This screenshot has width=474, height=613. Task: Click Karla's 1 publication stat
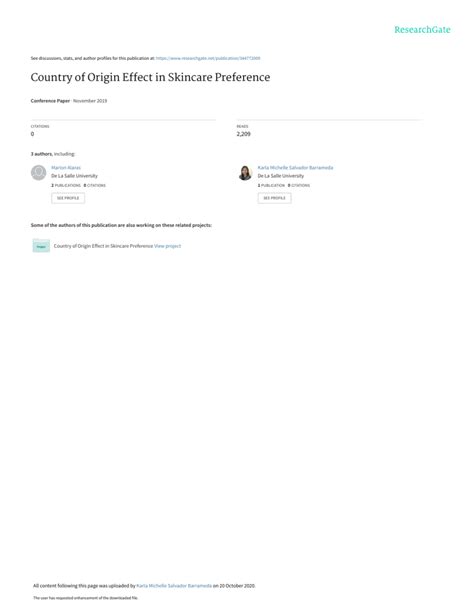[x=271, y=185]
